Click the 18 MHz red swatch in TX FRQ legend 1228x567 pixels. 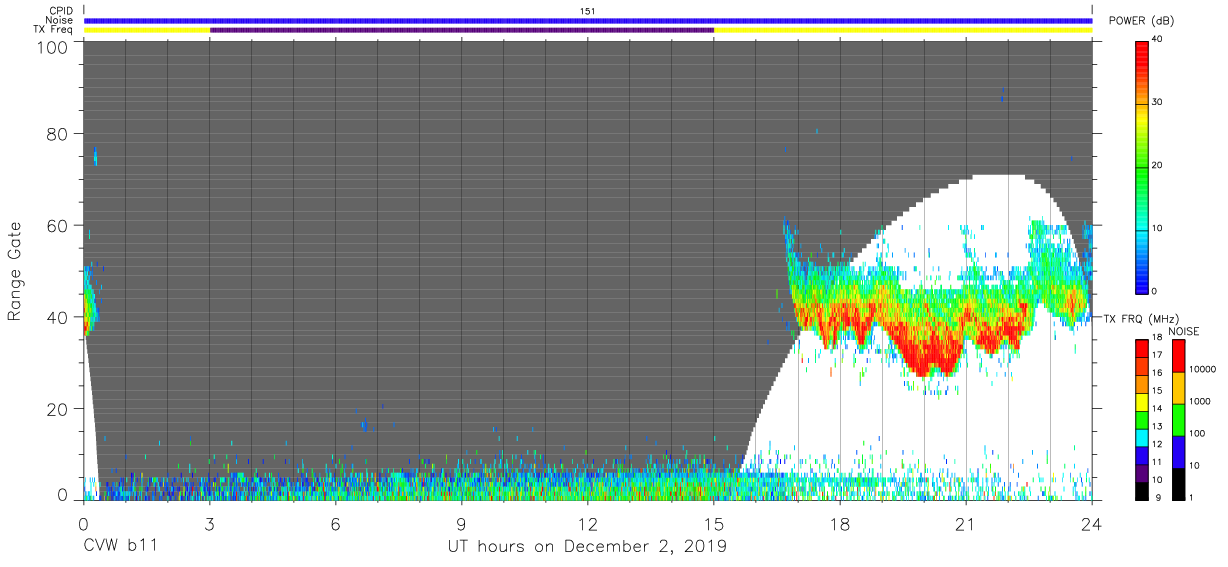1143,348
